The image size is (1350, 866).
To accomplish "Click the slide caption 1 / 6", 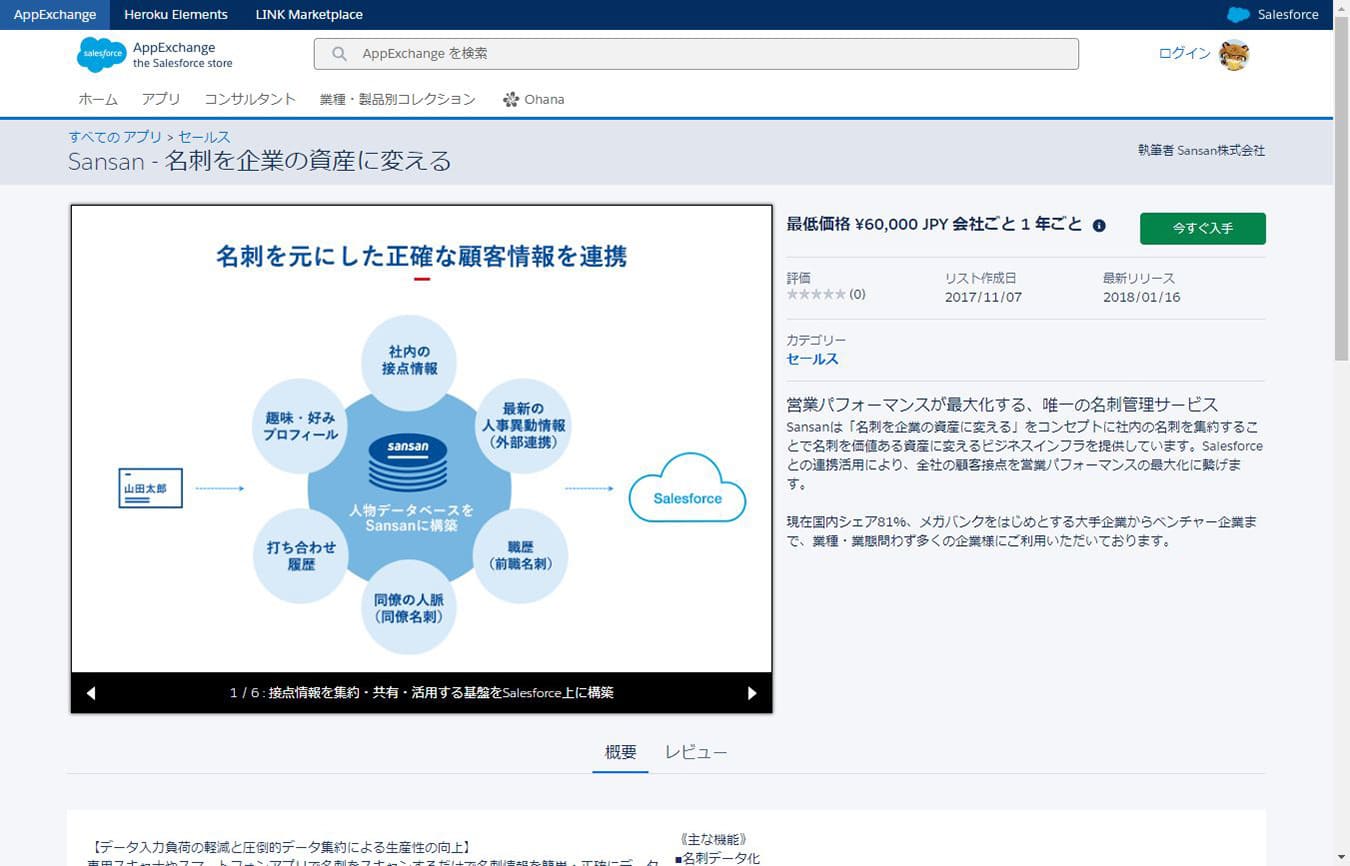I will [x=421, y=693].
